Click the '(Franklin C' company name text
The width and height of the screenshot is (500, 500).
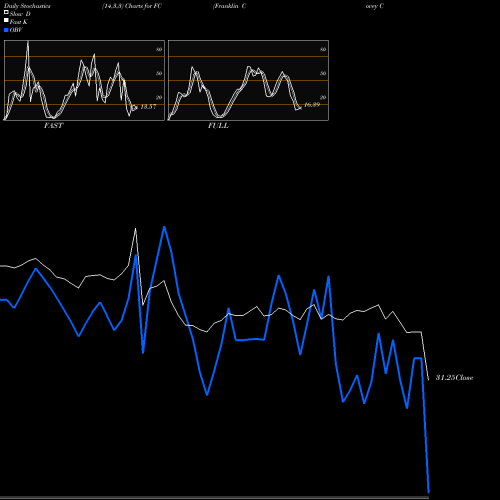coord(230,6)
